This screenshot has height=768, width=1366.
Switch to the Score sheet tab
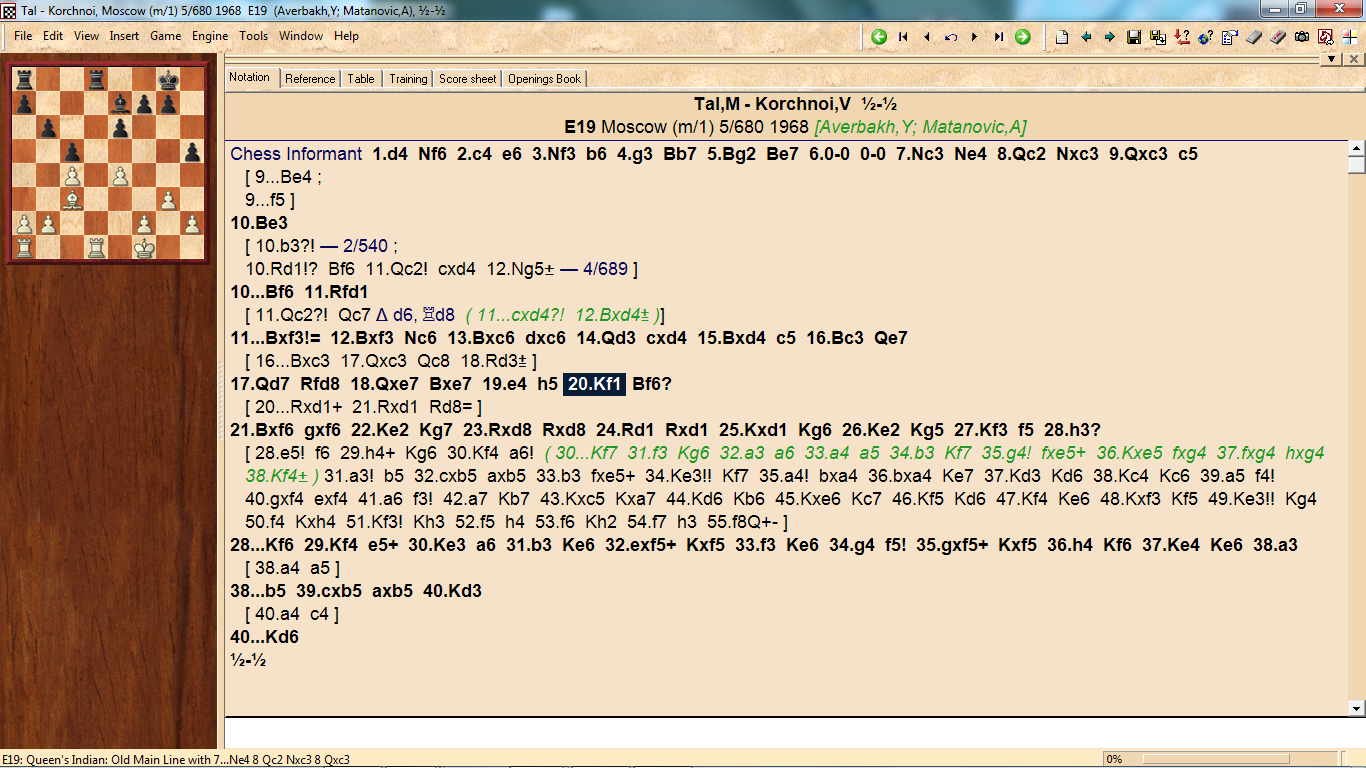click(467, 79)
